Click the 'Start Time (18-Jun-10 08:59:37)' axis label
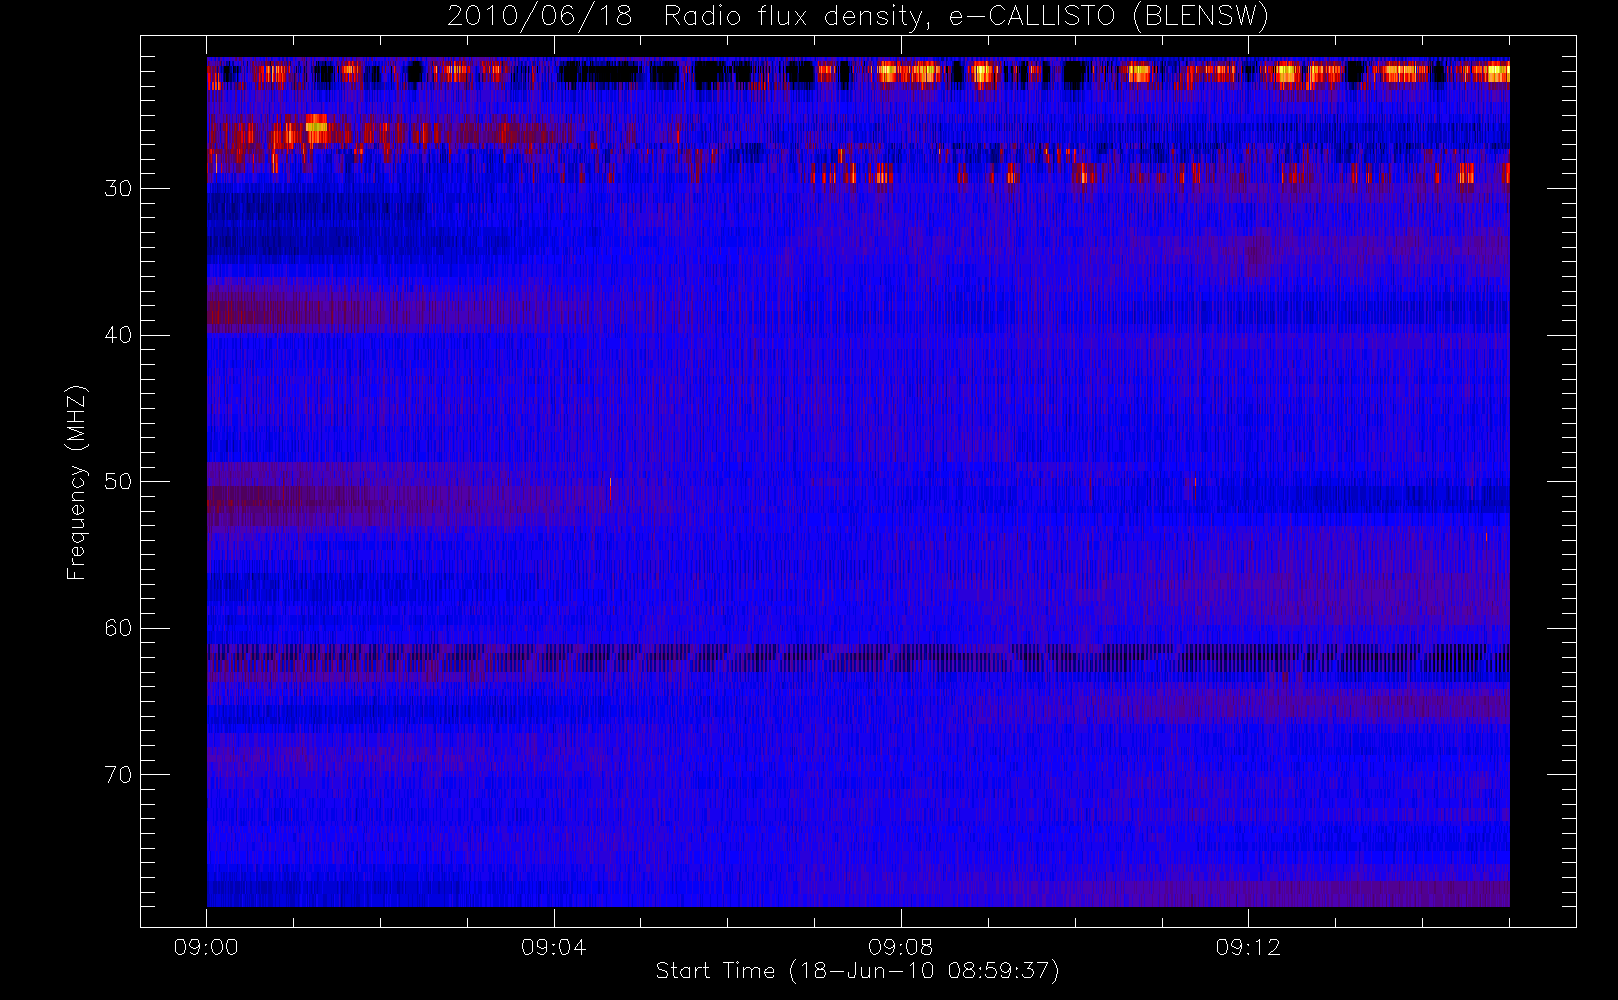The height and width of the screenshot is (1000, 1618). click(857, 971)
